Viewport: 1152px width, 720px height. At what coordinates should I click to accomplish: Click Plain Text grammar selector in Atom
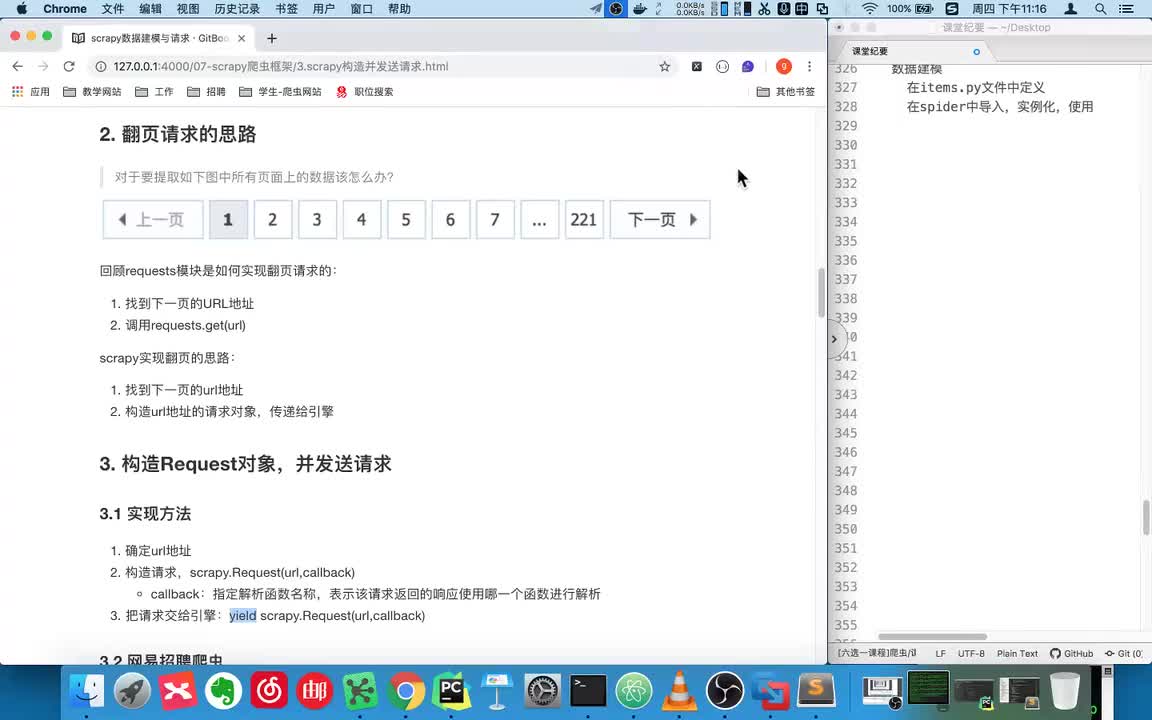[1017, 653]
